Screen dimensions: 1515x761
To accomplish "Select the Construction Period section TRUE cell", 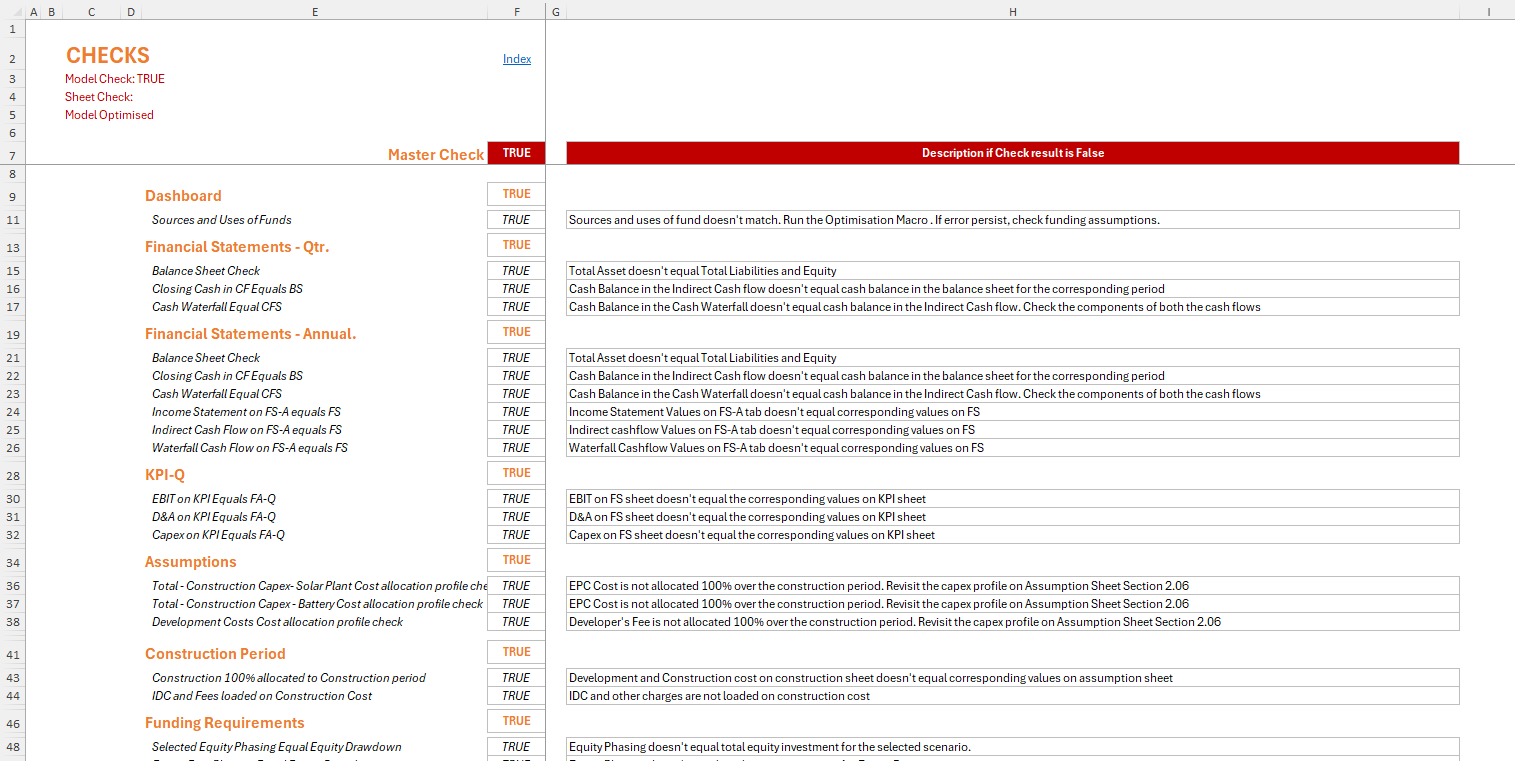I will coord(517,652).
